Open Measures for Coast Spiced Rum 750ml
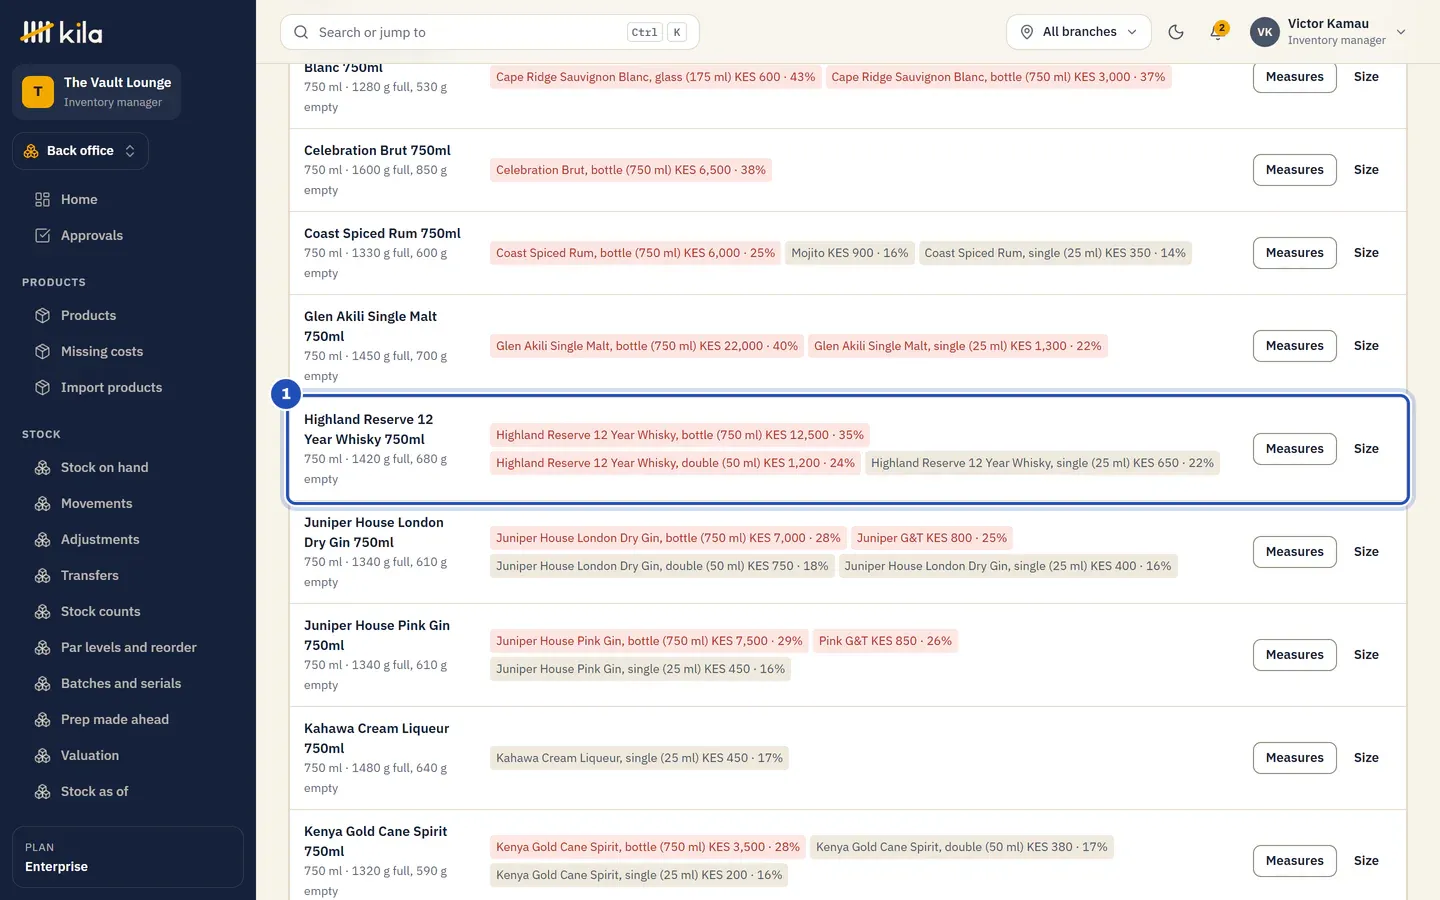 coord(1294,253)
